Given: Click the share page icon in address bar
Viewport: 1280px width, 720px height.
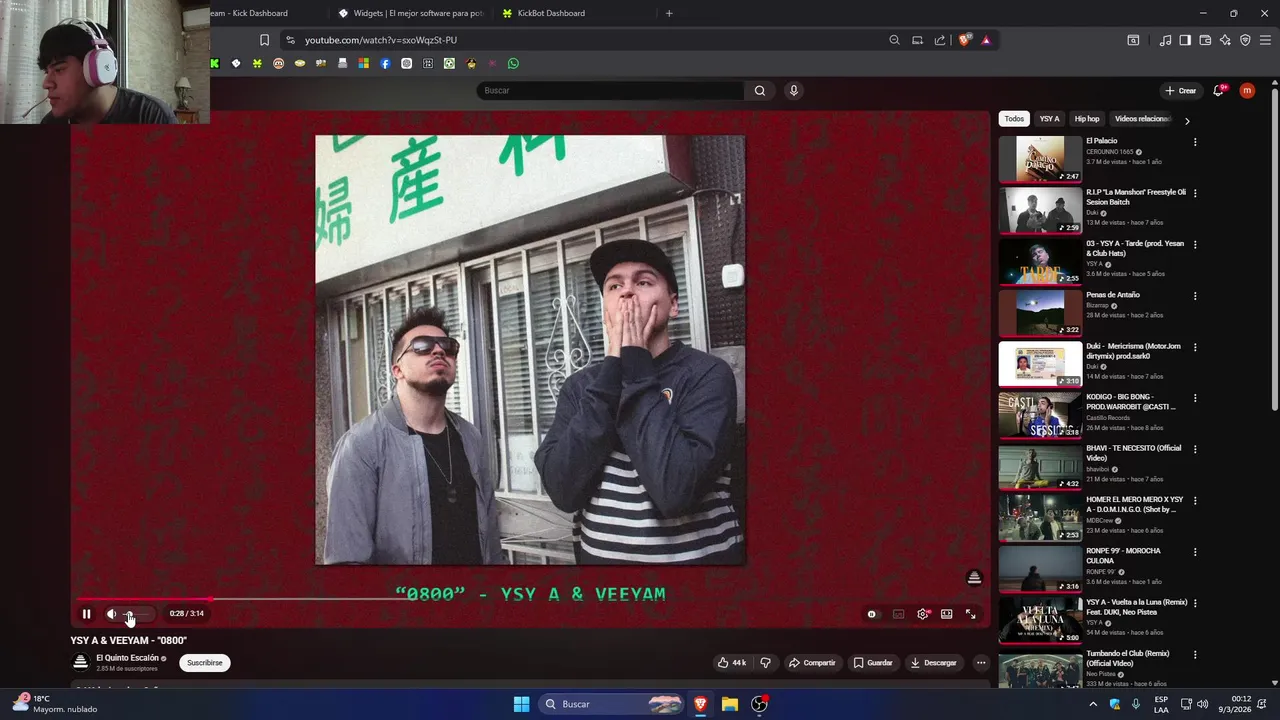Looking at the screenshot, I should coord(940,40).
